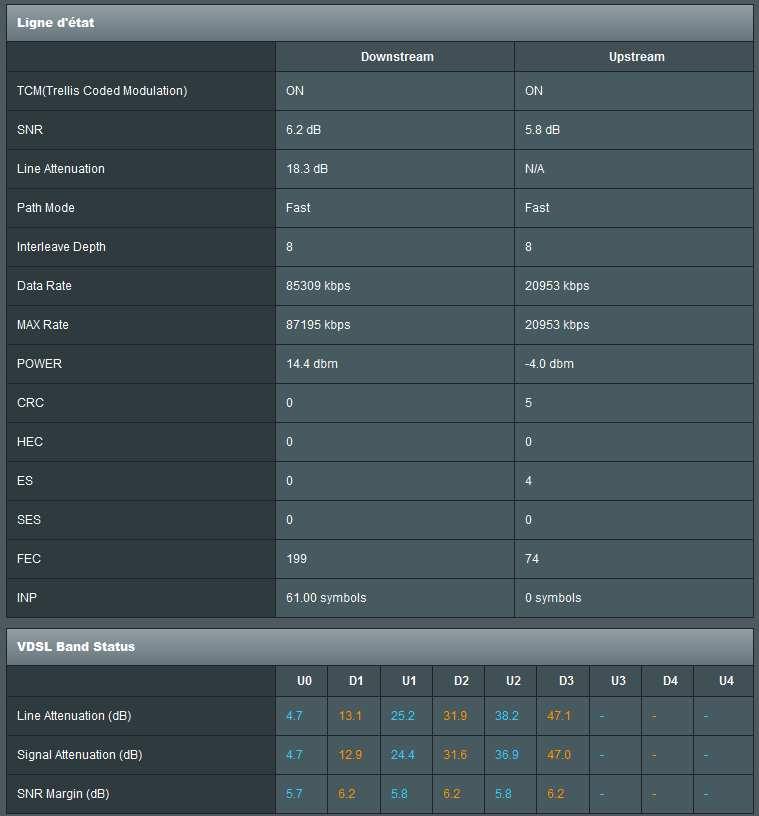Screen dimensions: 759x816
Task: Click the upstream INP value 0 symbols
Action: [553, 597]
